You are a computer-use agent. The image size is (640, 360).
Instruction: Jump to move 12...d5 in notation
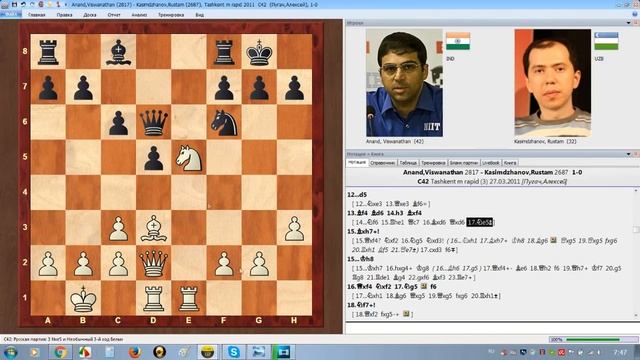357,195
